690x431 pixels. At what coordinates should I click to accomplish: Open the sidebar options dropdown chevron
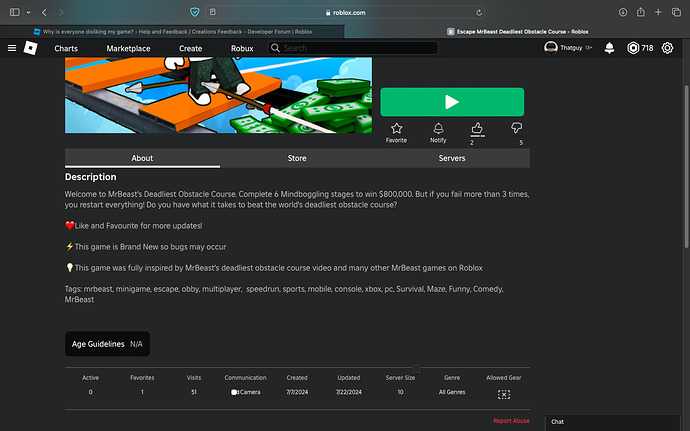pyautogui.click(x=28, y=12)
